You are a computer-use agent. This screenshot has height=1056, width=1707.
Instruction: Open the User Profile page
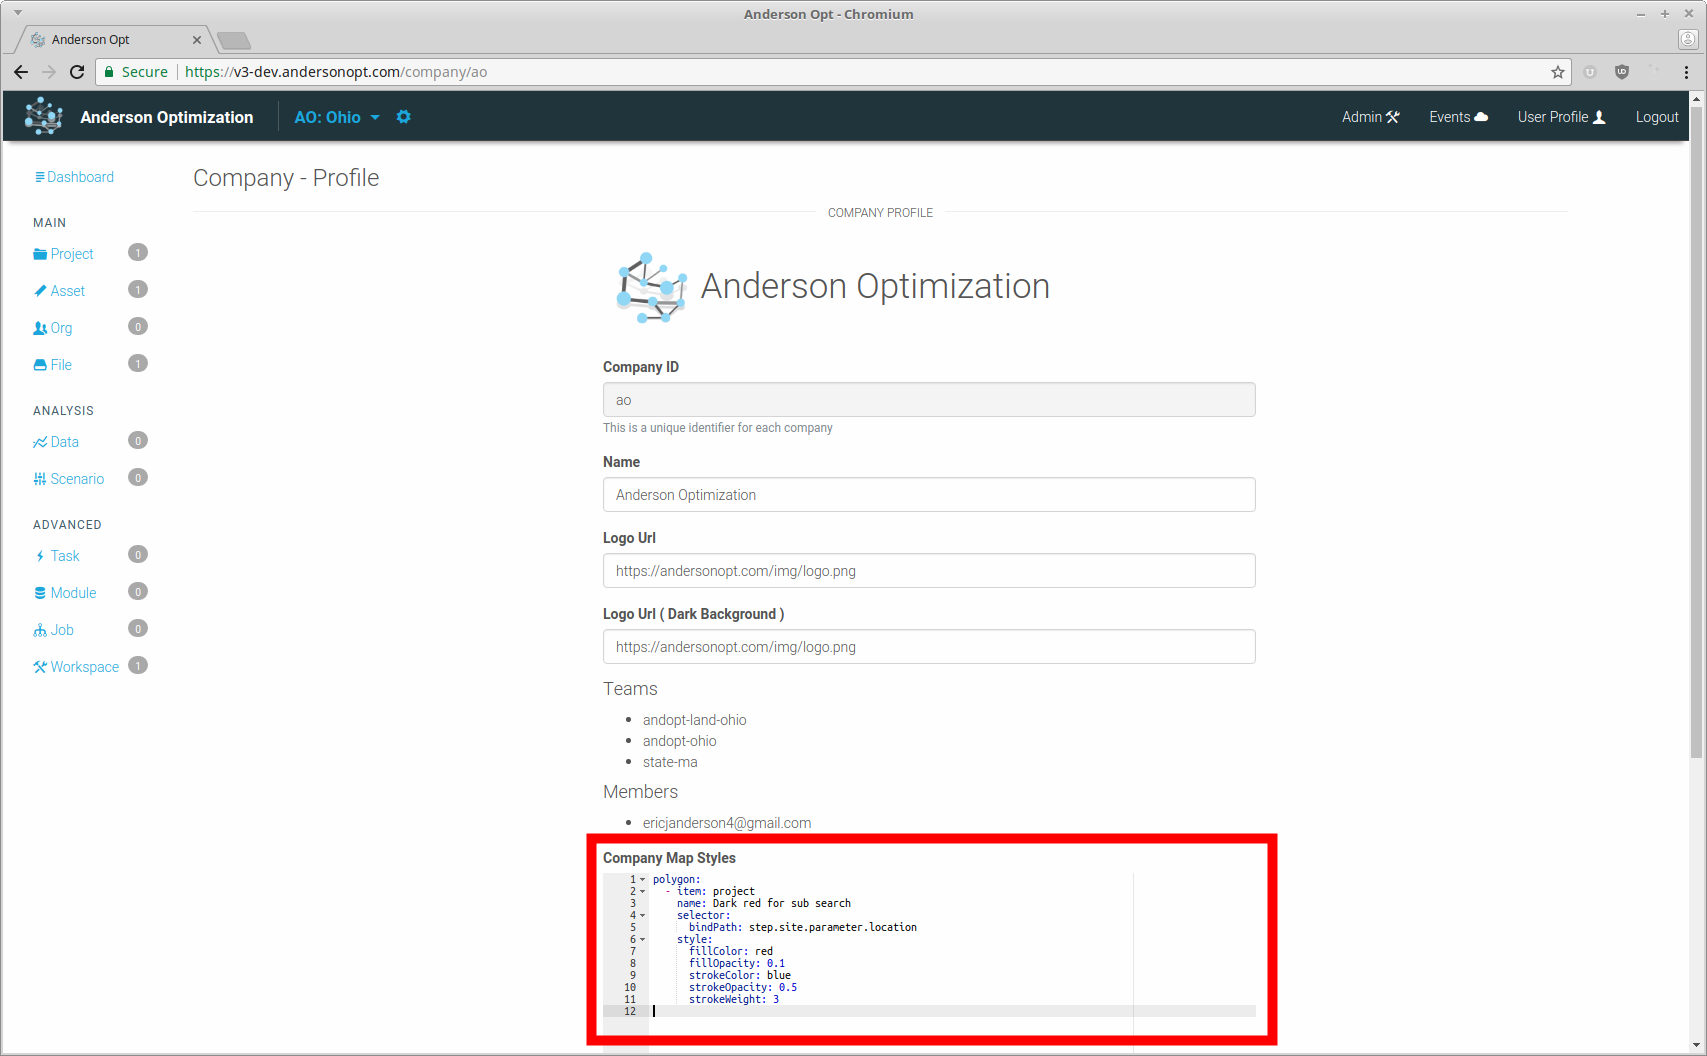pos(1561,117)
